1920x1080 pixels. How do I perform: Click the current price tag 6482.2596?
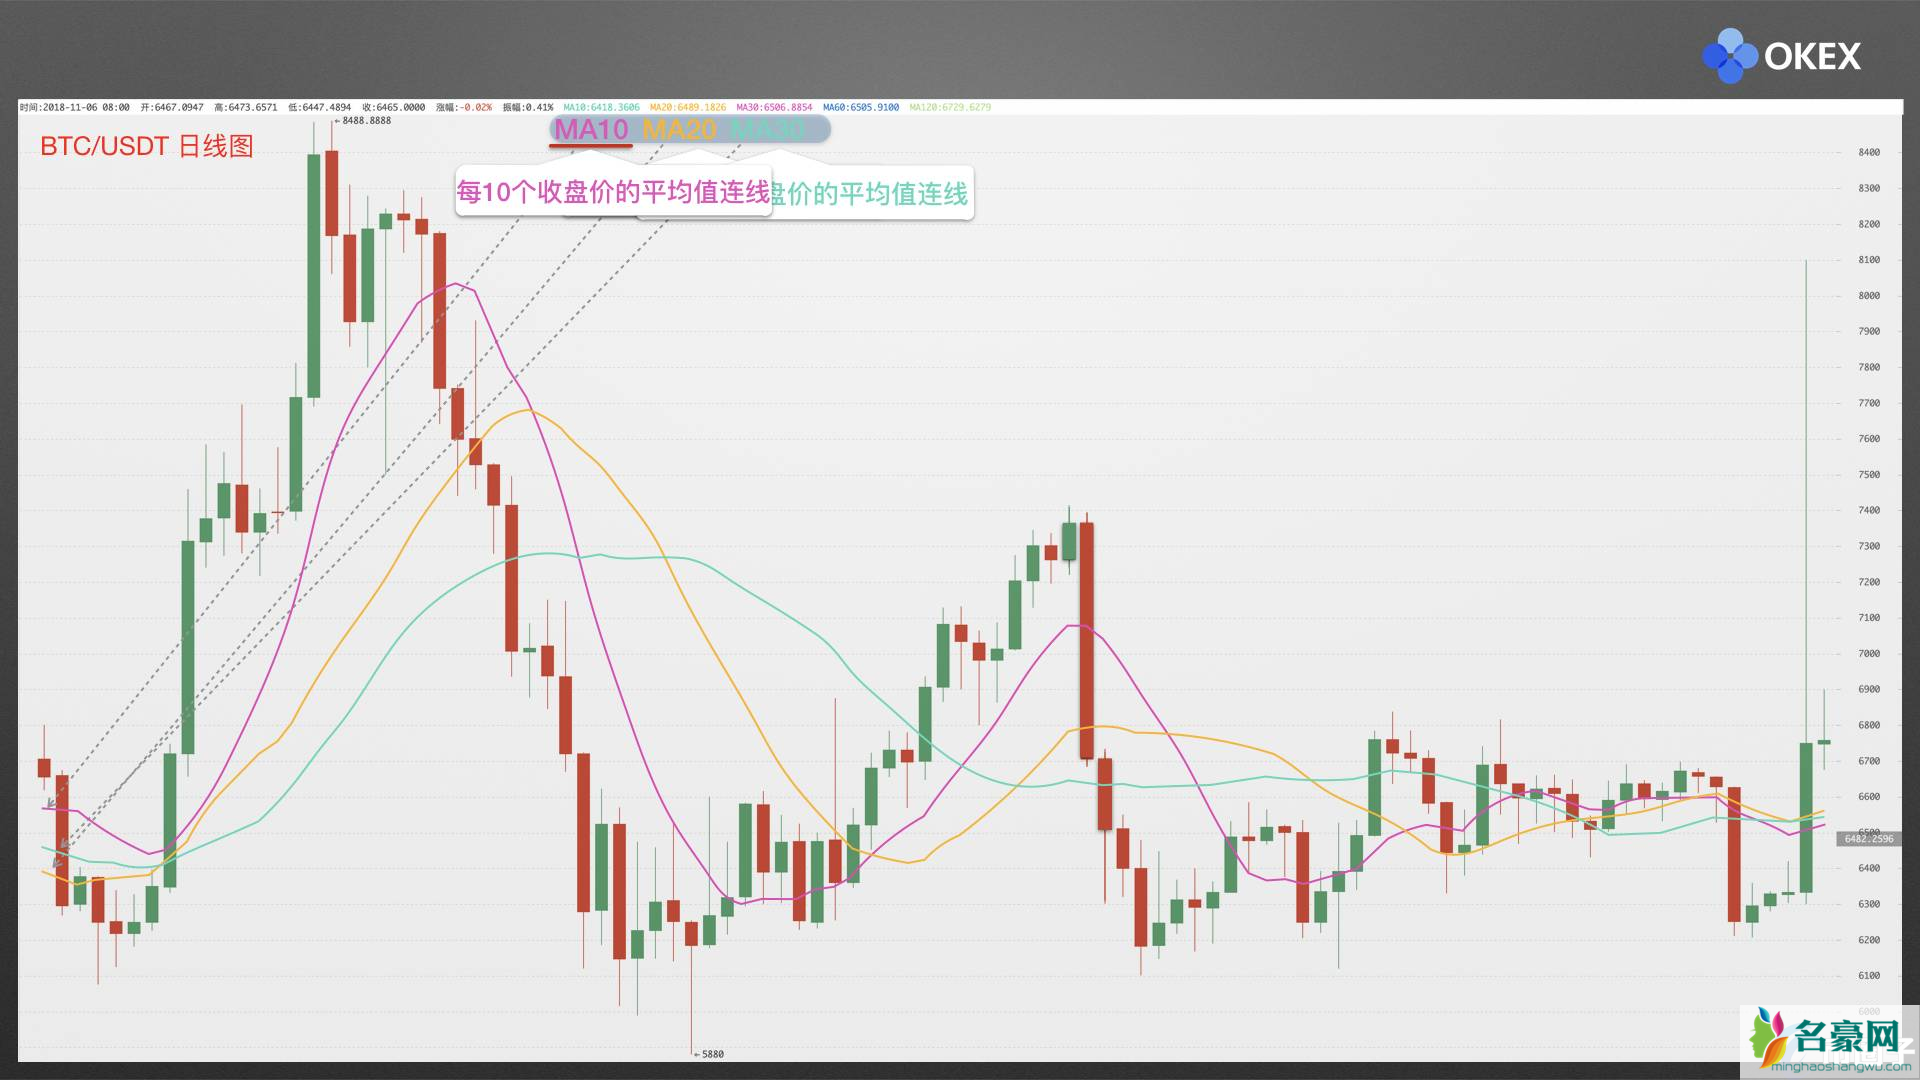coord(1868,839)
